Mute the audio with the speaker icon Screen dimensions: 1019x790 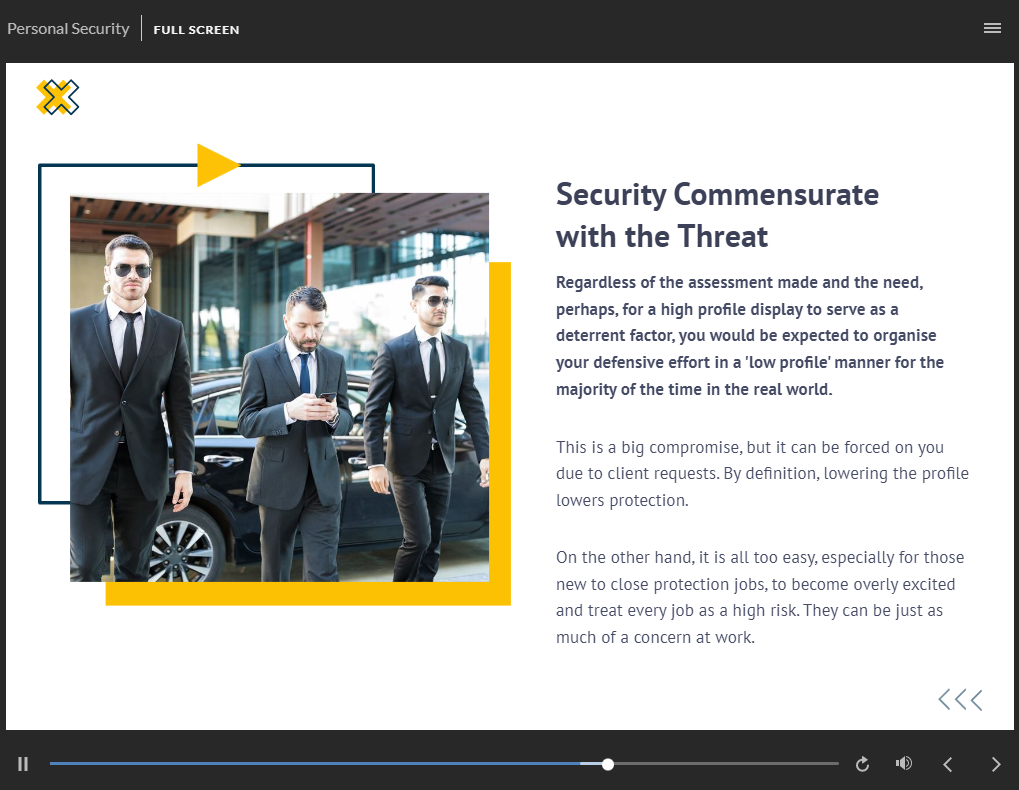904,764
